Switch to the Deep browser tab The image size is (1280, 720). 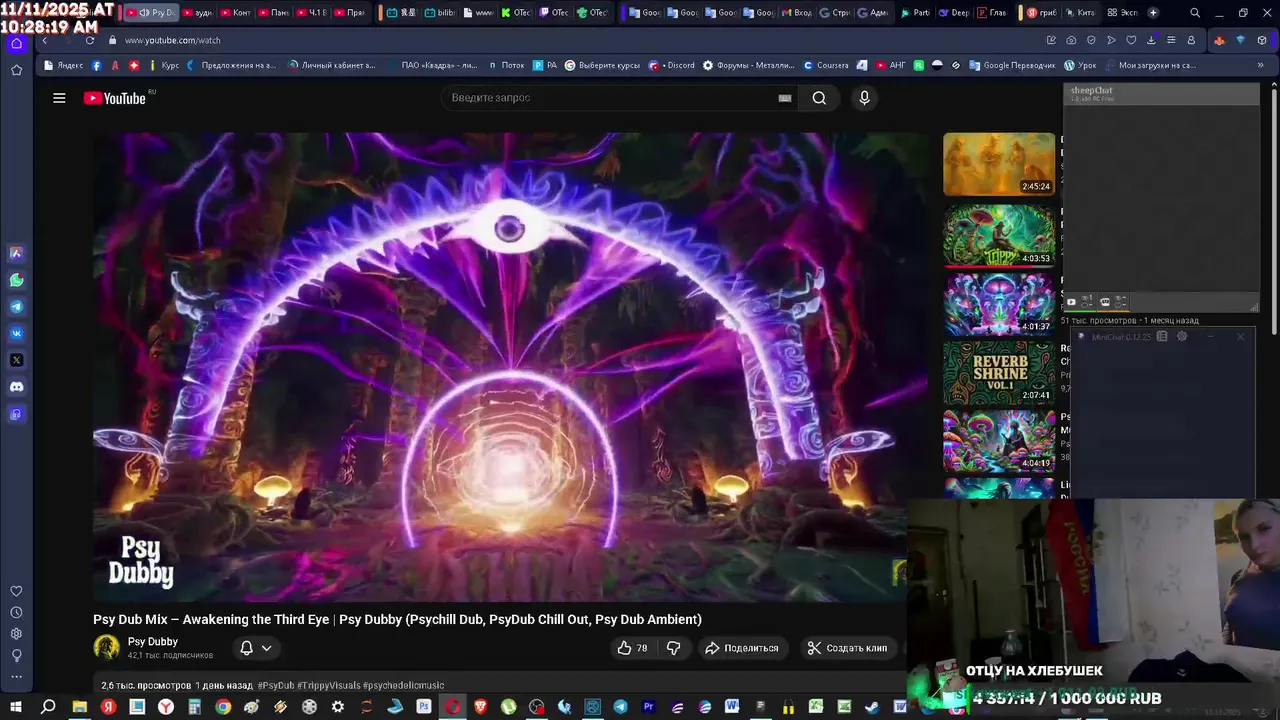point(952,13)
